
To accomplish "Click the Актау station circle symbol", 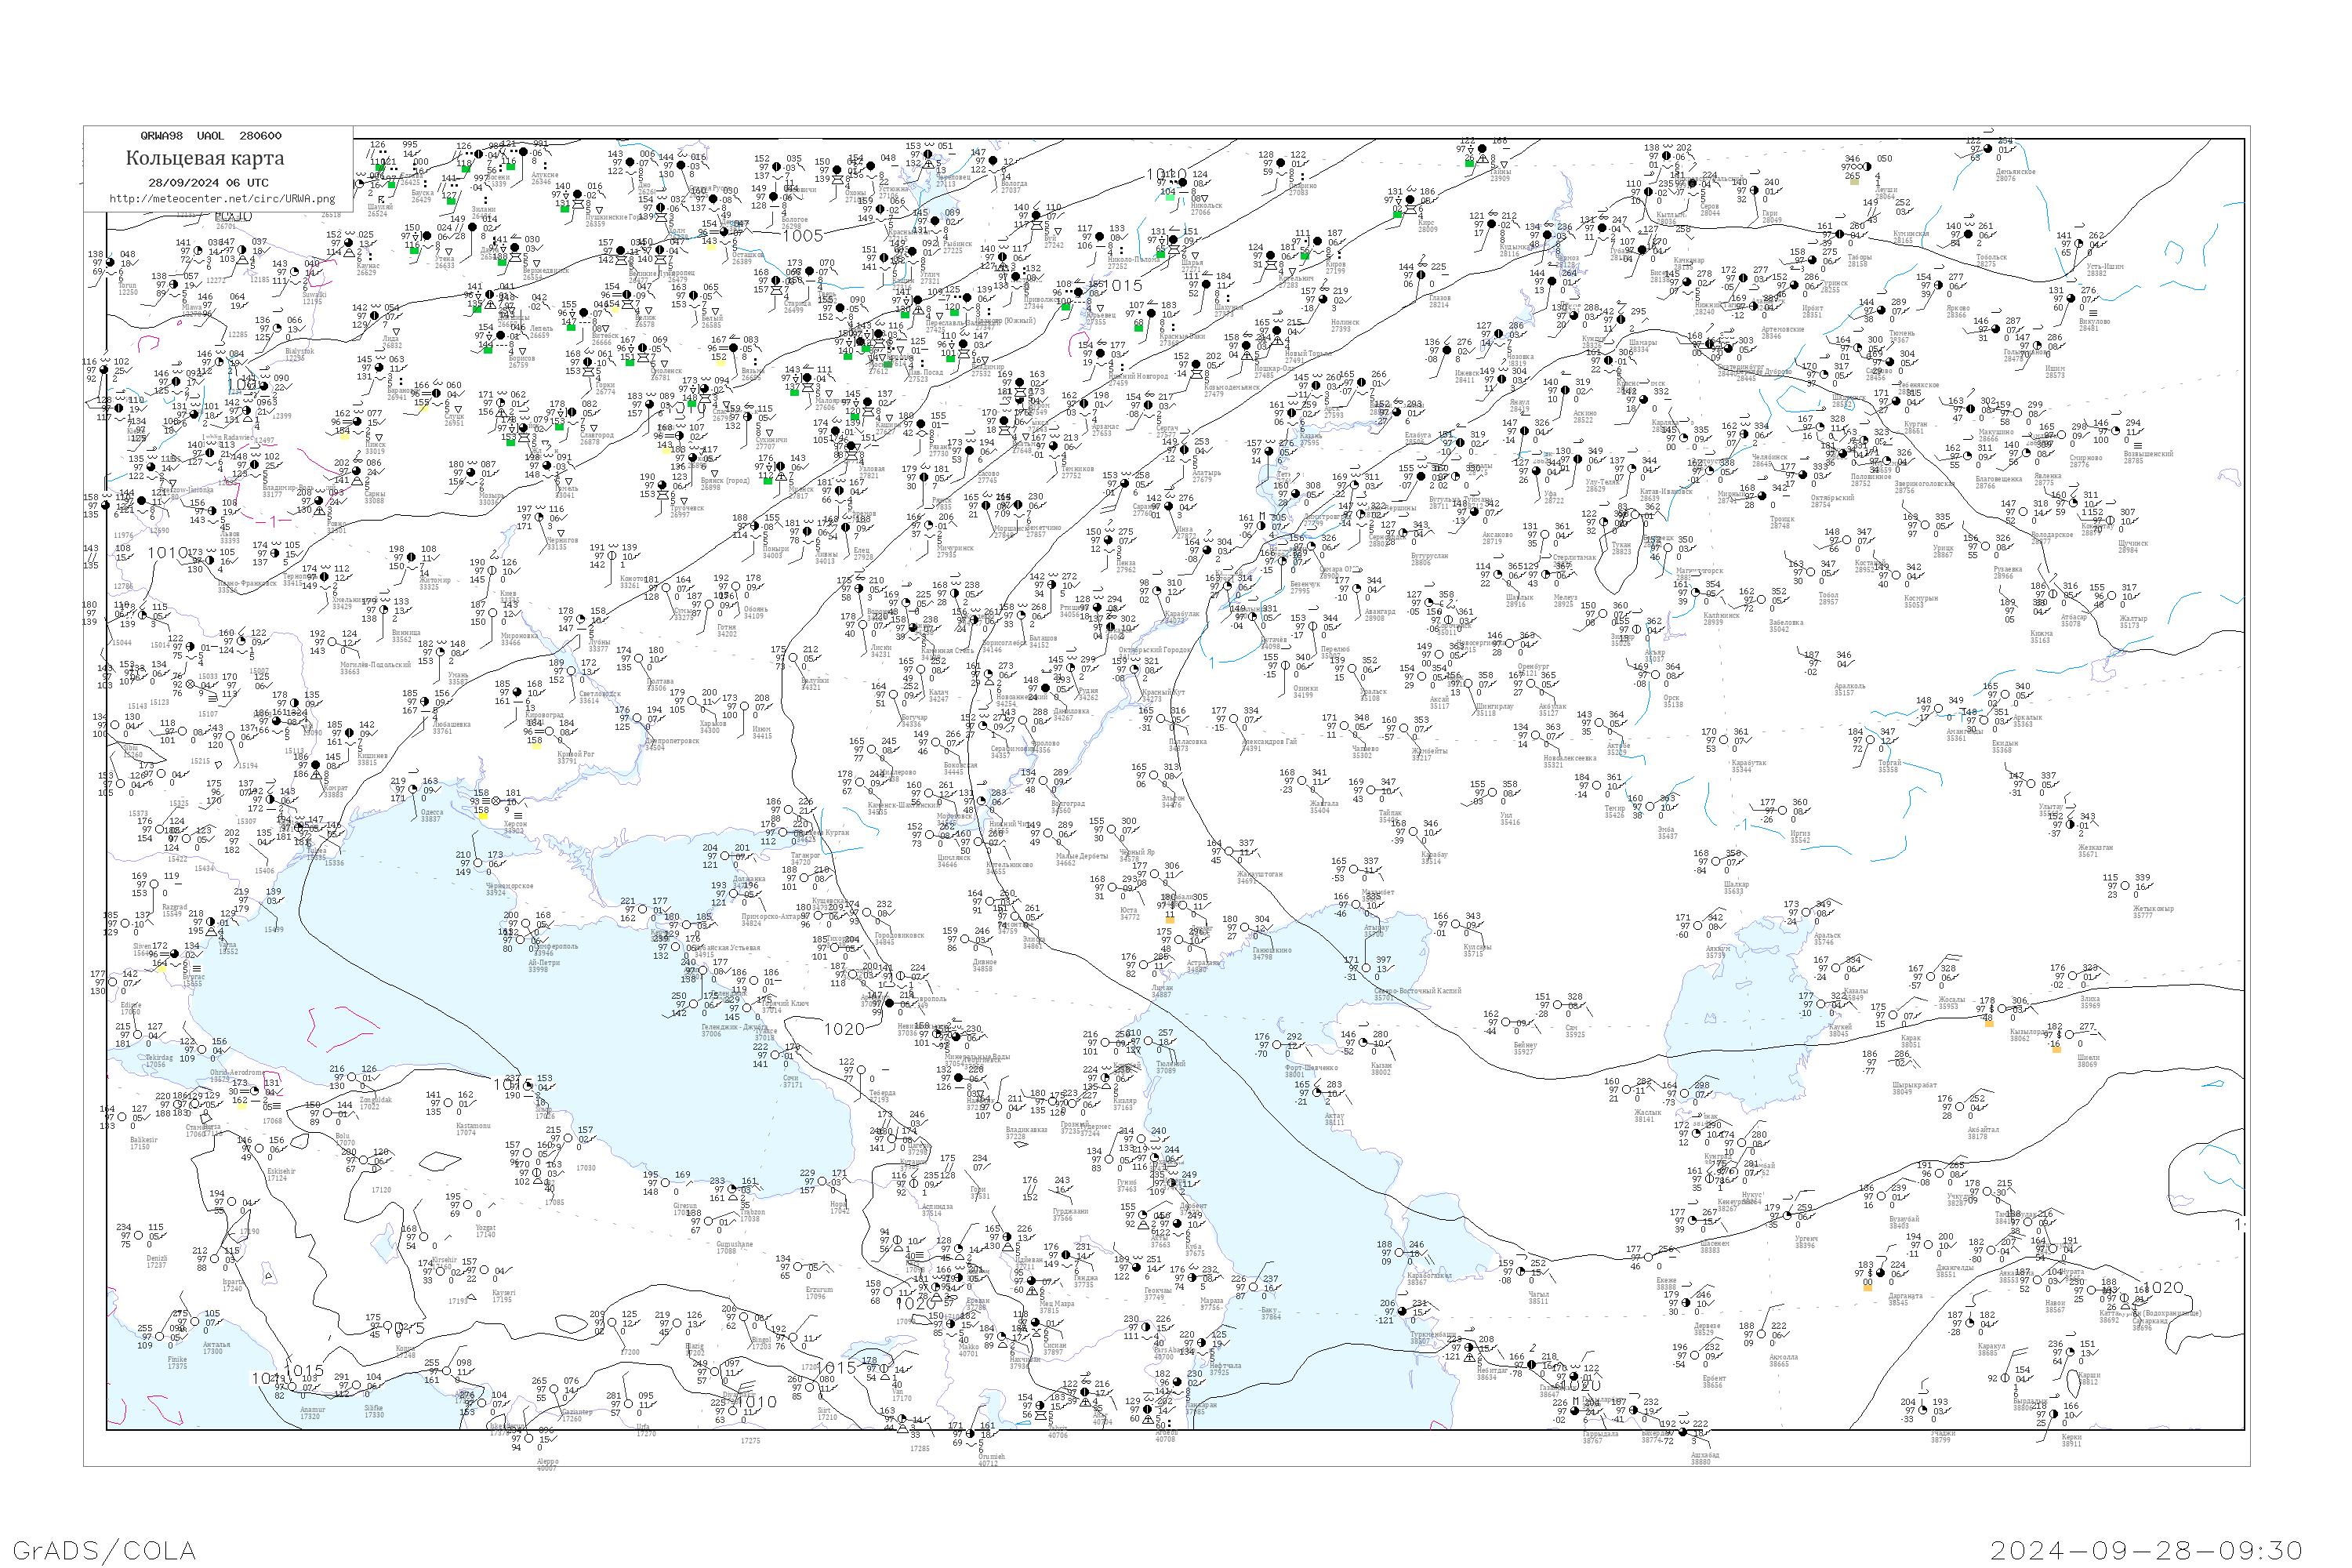I will coord(1318,1093).
